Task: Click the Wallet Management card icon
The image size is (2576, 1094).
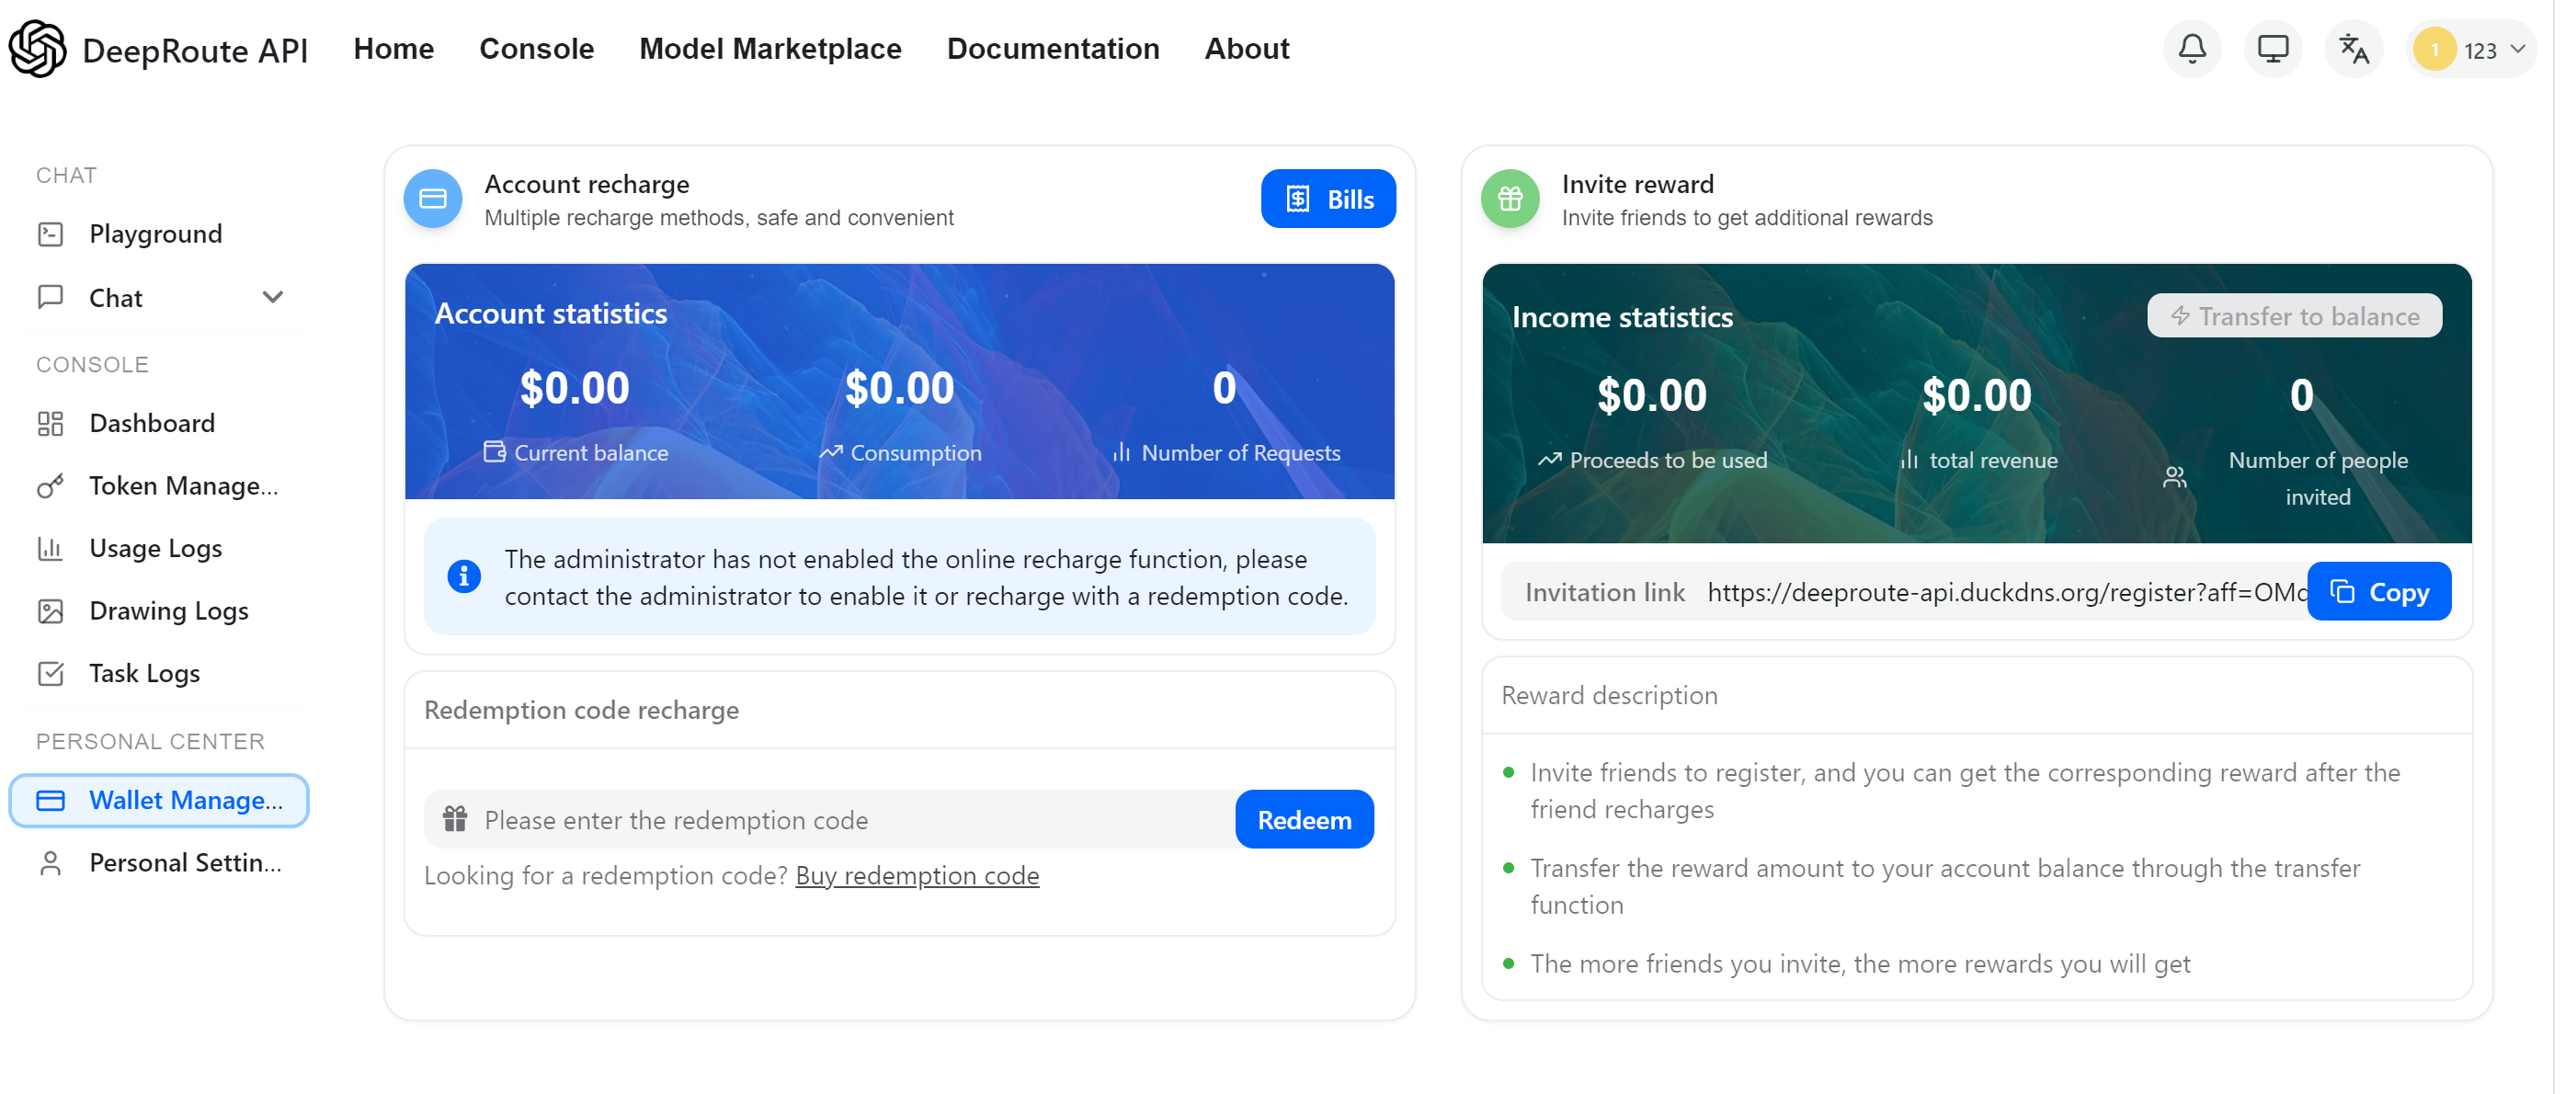Action: pyautogui.click(x=50, y=801)
